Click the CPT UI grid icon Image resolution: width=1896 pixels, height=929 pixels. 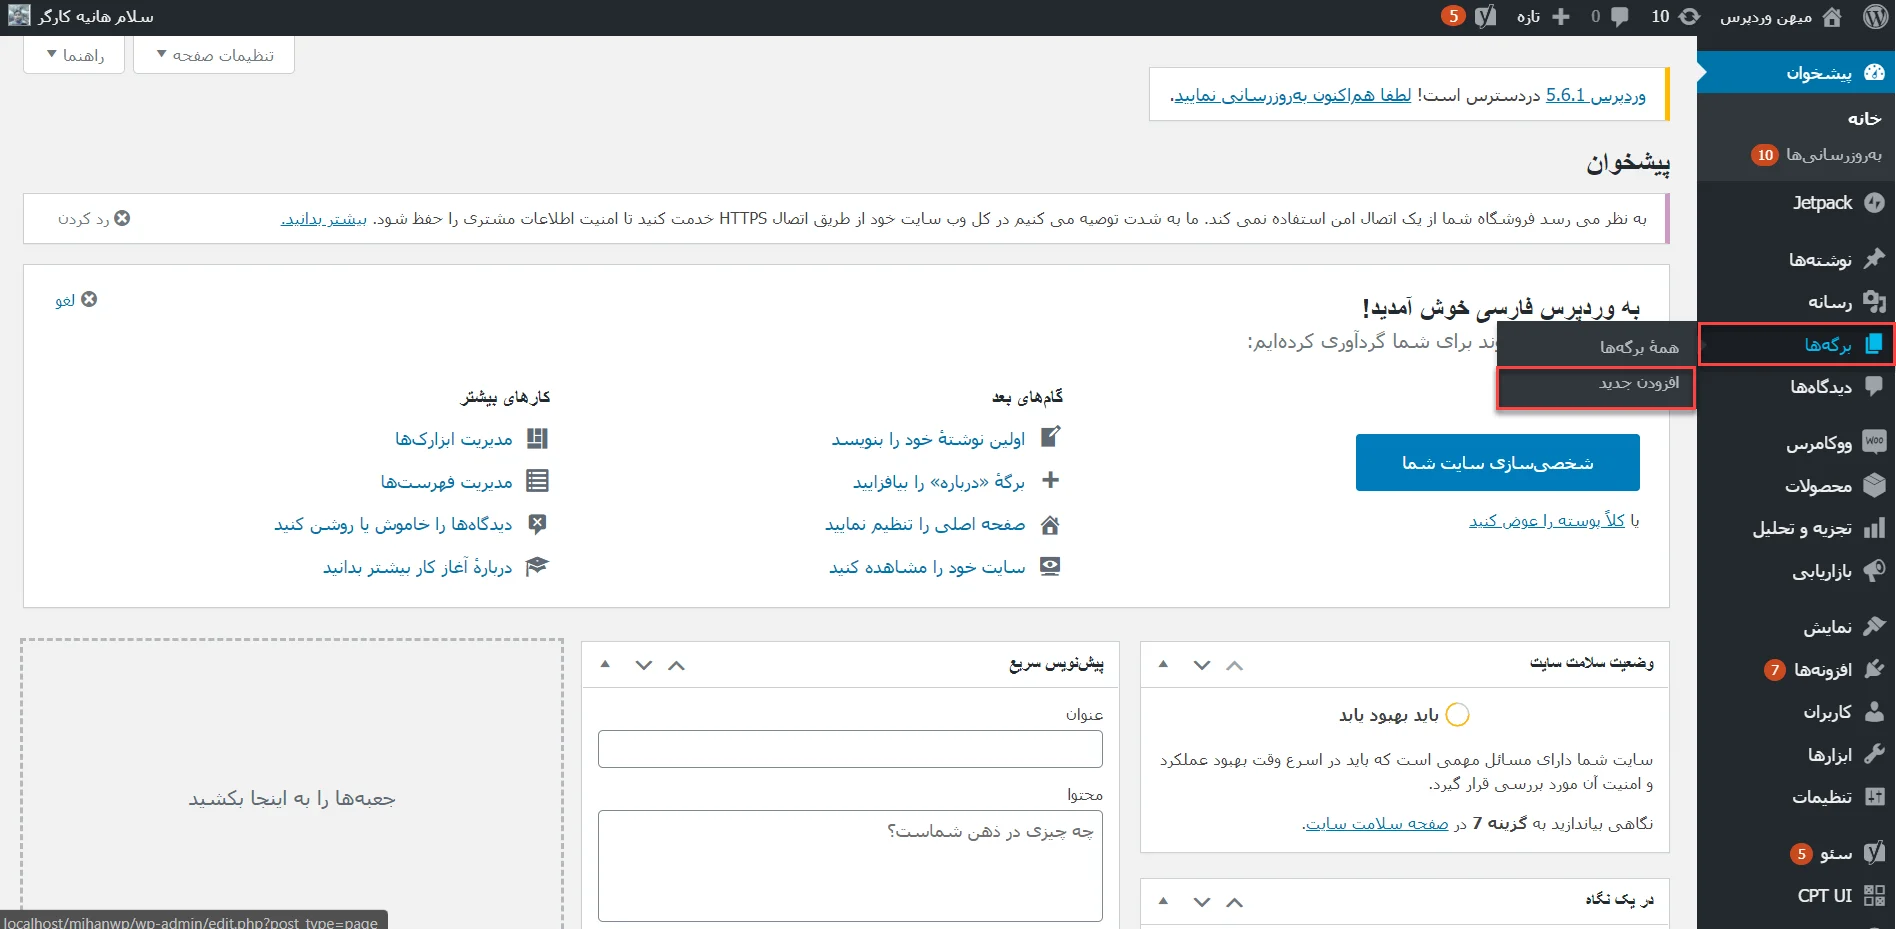coord(1875,895)
